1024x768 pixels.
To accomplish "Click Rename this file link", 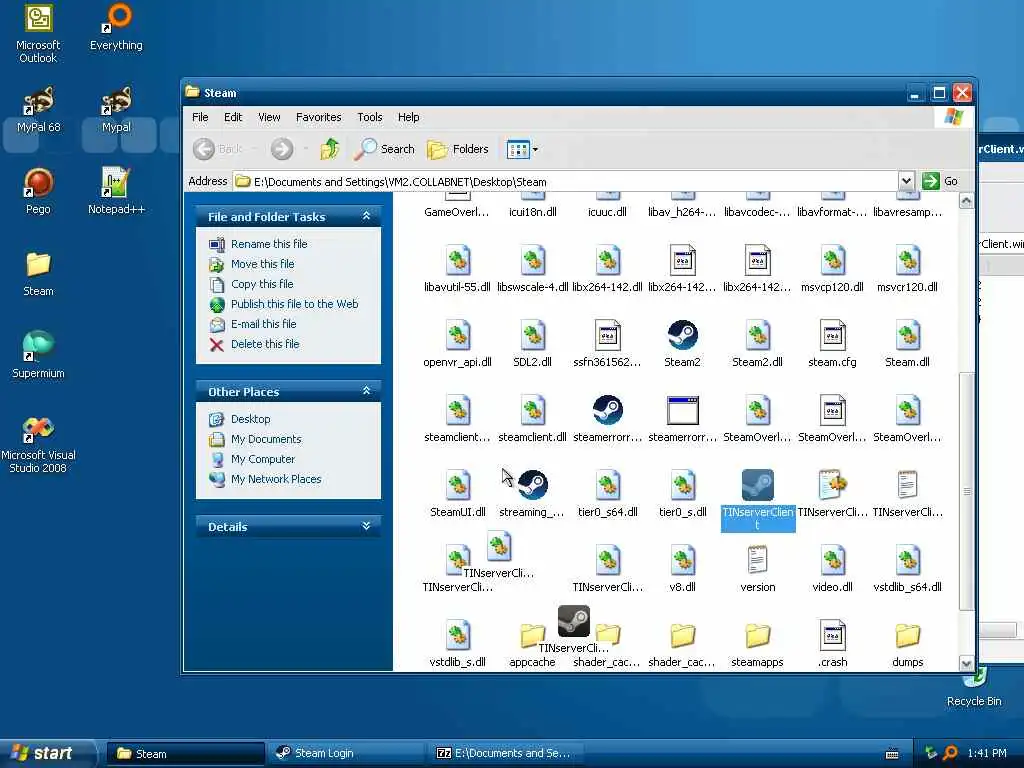I will pos(269,244).
